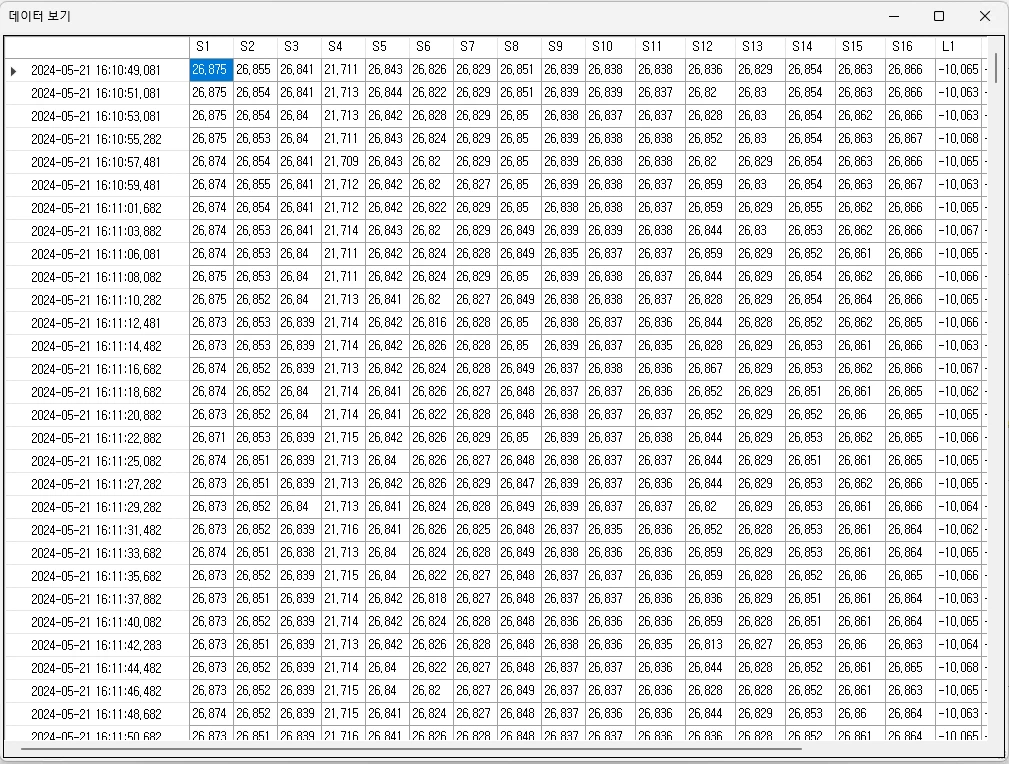Click the S13 column header

pyautogui.click(x=760, y=47)
